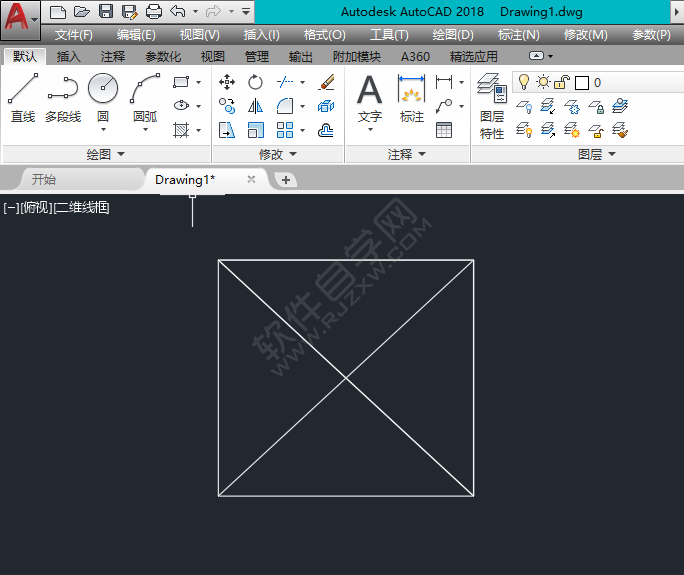Click the Mirror tool icon

(255, 106)
